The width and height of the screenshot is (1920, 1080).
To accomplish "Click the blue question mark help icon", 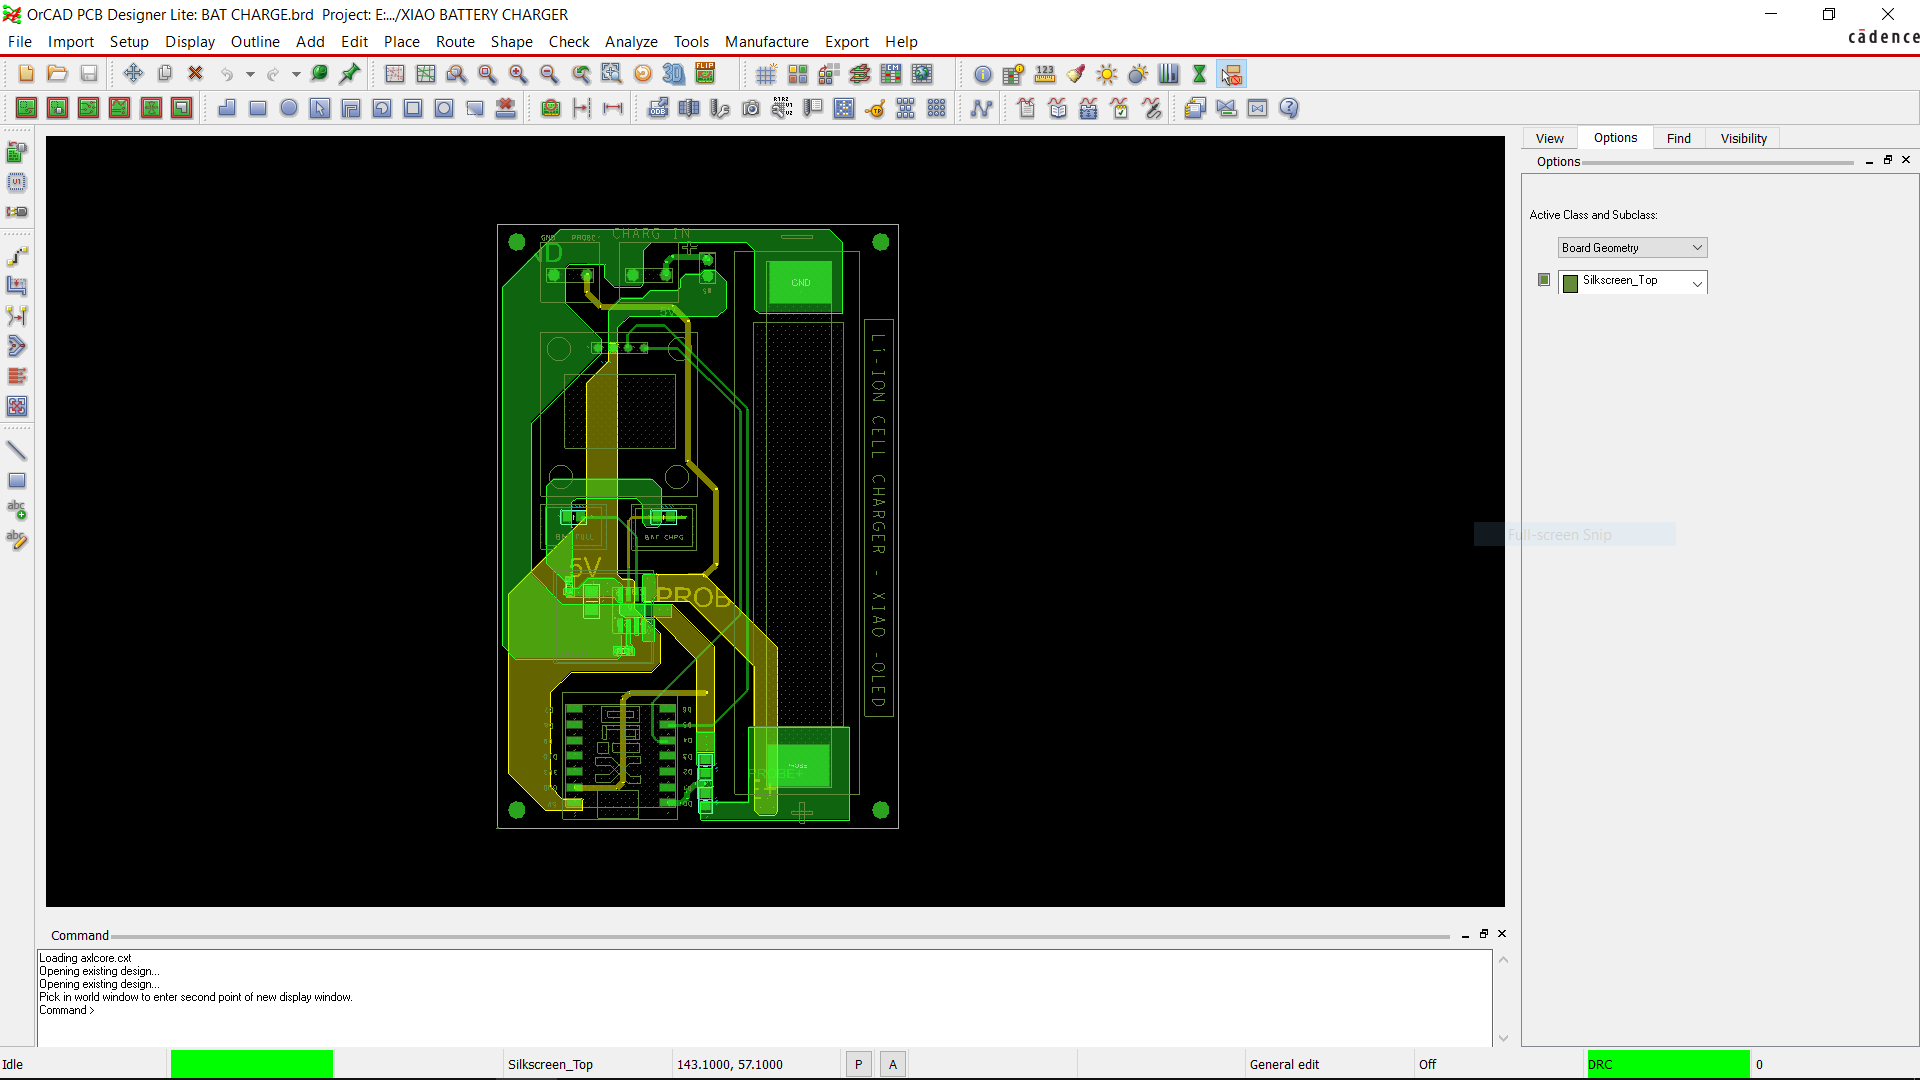I will [x=1289, y=108].
